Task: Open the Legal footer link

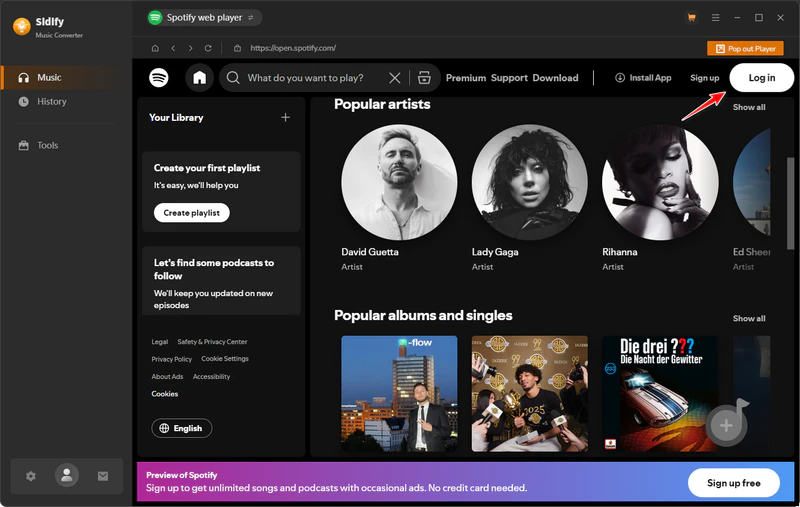Action: point(160,342)
